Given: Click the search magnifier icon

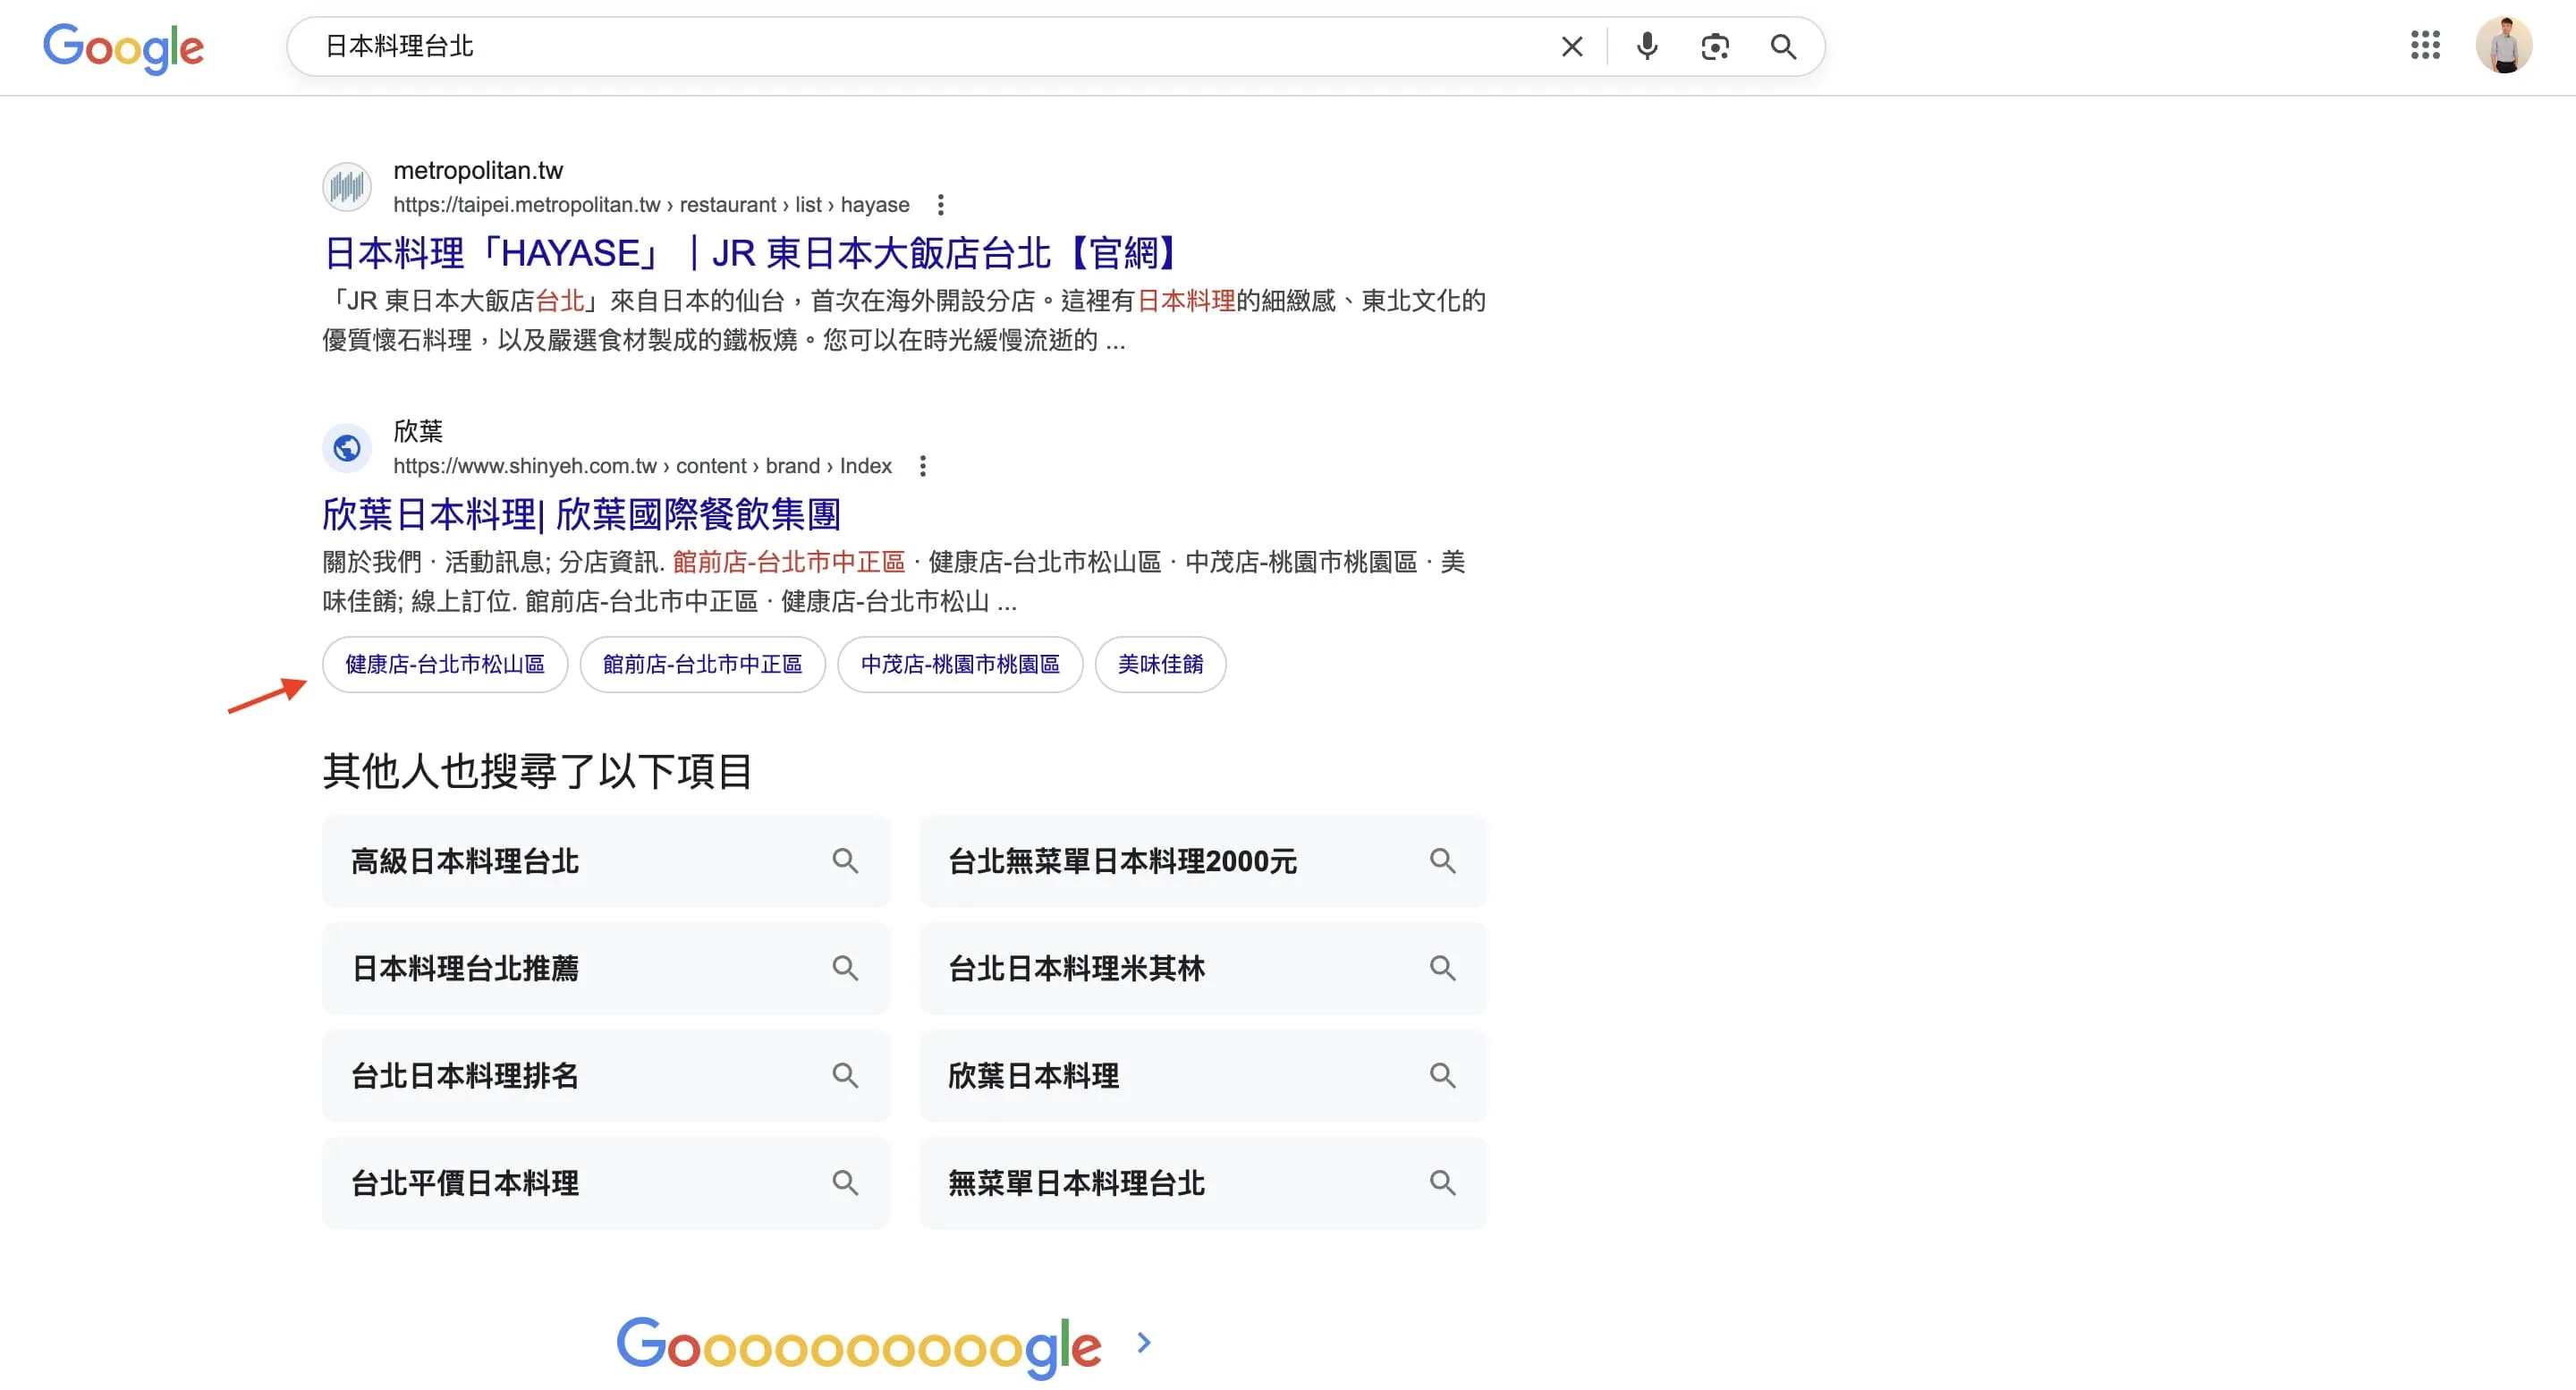Looking at the screenshot, I should (x=1783, y=46).
